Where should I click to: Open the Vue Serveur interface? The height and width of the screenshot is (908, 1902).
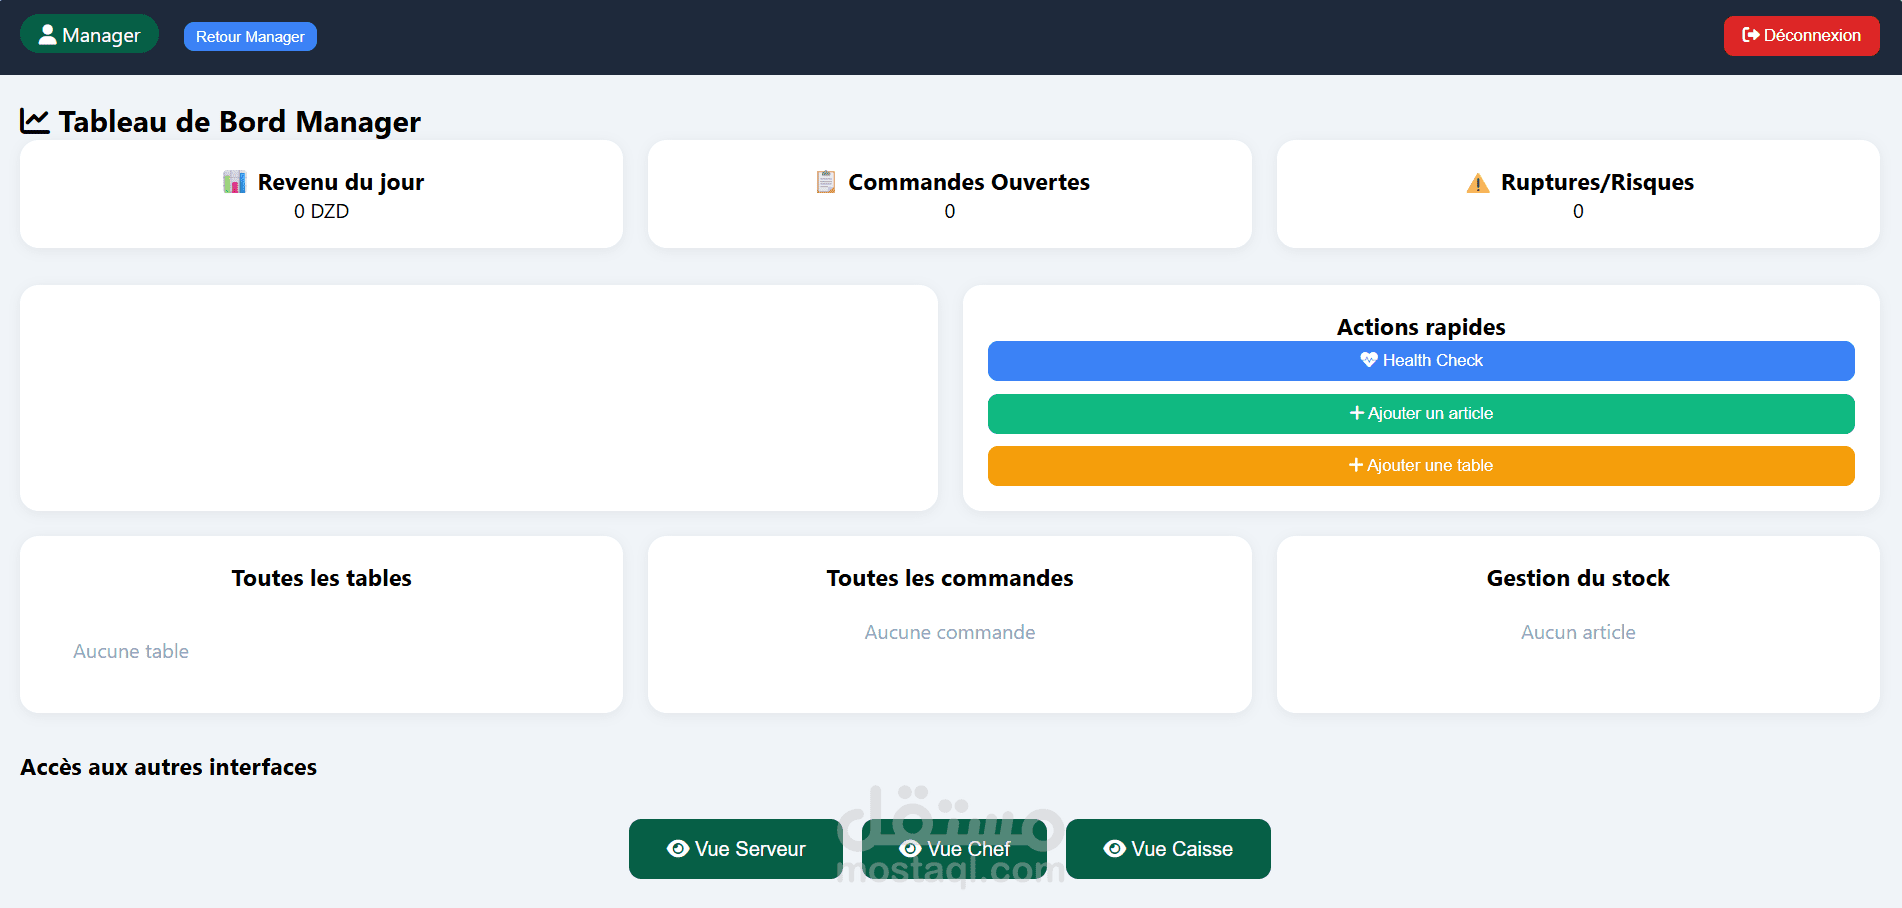736,849
